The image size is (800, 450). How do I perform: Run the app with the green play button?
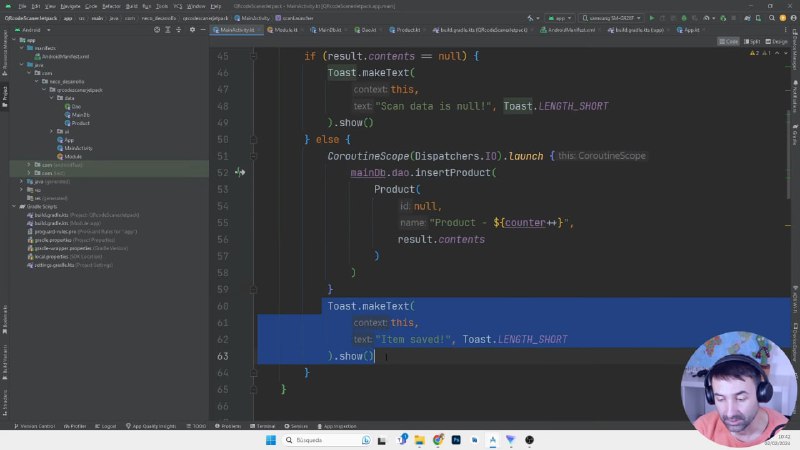[x=652, y=18]
